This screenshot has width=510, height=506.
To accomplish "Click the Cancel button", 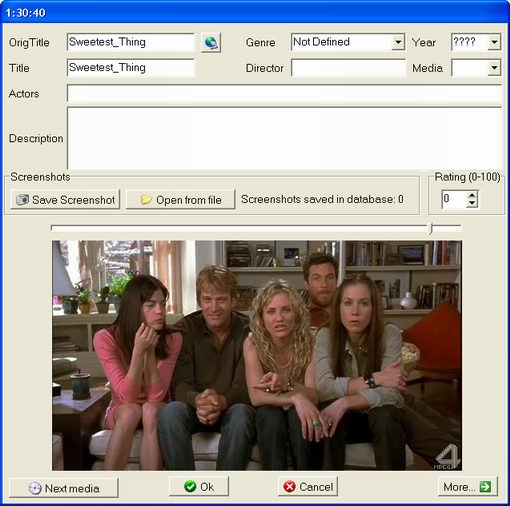I will coord(308,487).
